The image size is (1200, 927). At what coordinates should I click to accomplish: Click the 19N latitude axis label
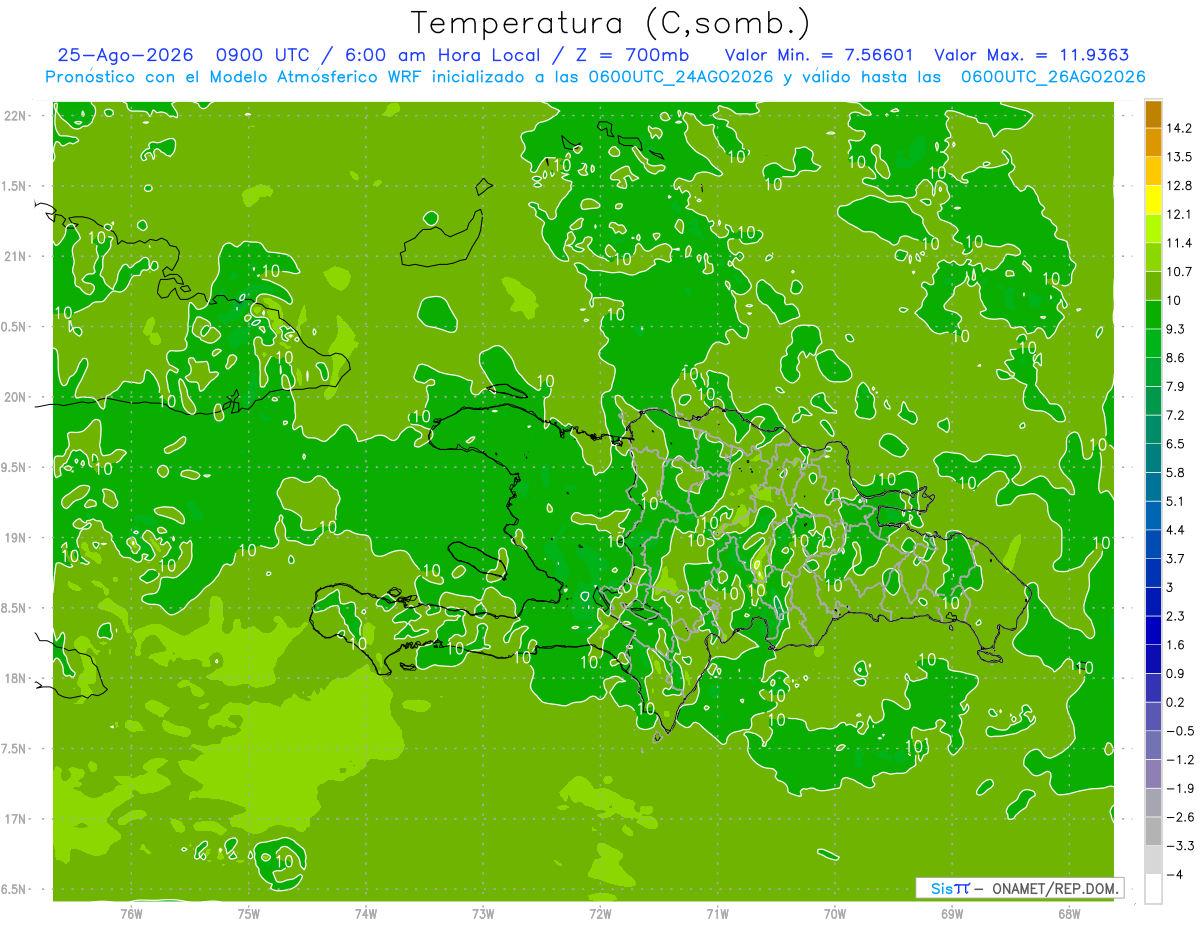point(15,538)
